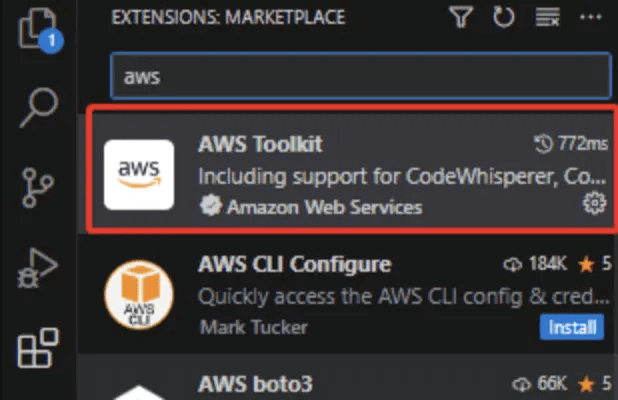Click the AWS Toolkit logo thumbnail
The image size is (618, 400).
pos(139,175)
